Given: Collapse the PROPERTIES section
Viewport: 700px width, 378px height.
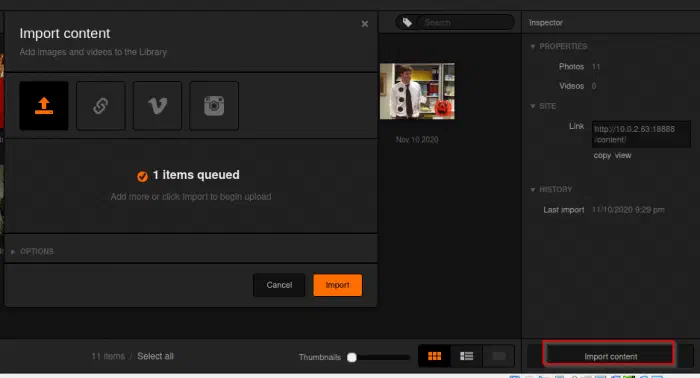Looking at the screenshot, I should [558, 46].
